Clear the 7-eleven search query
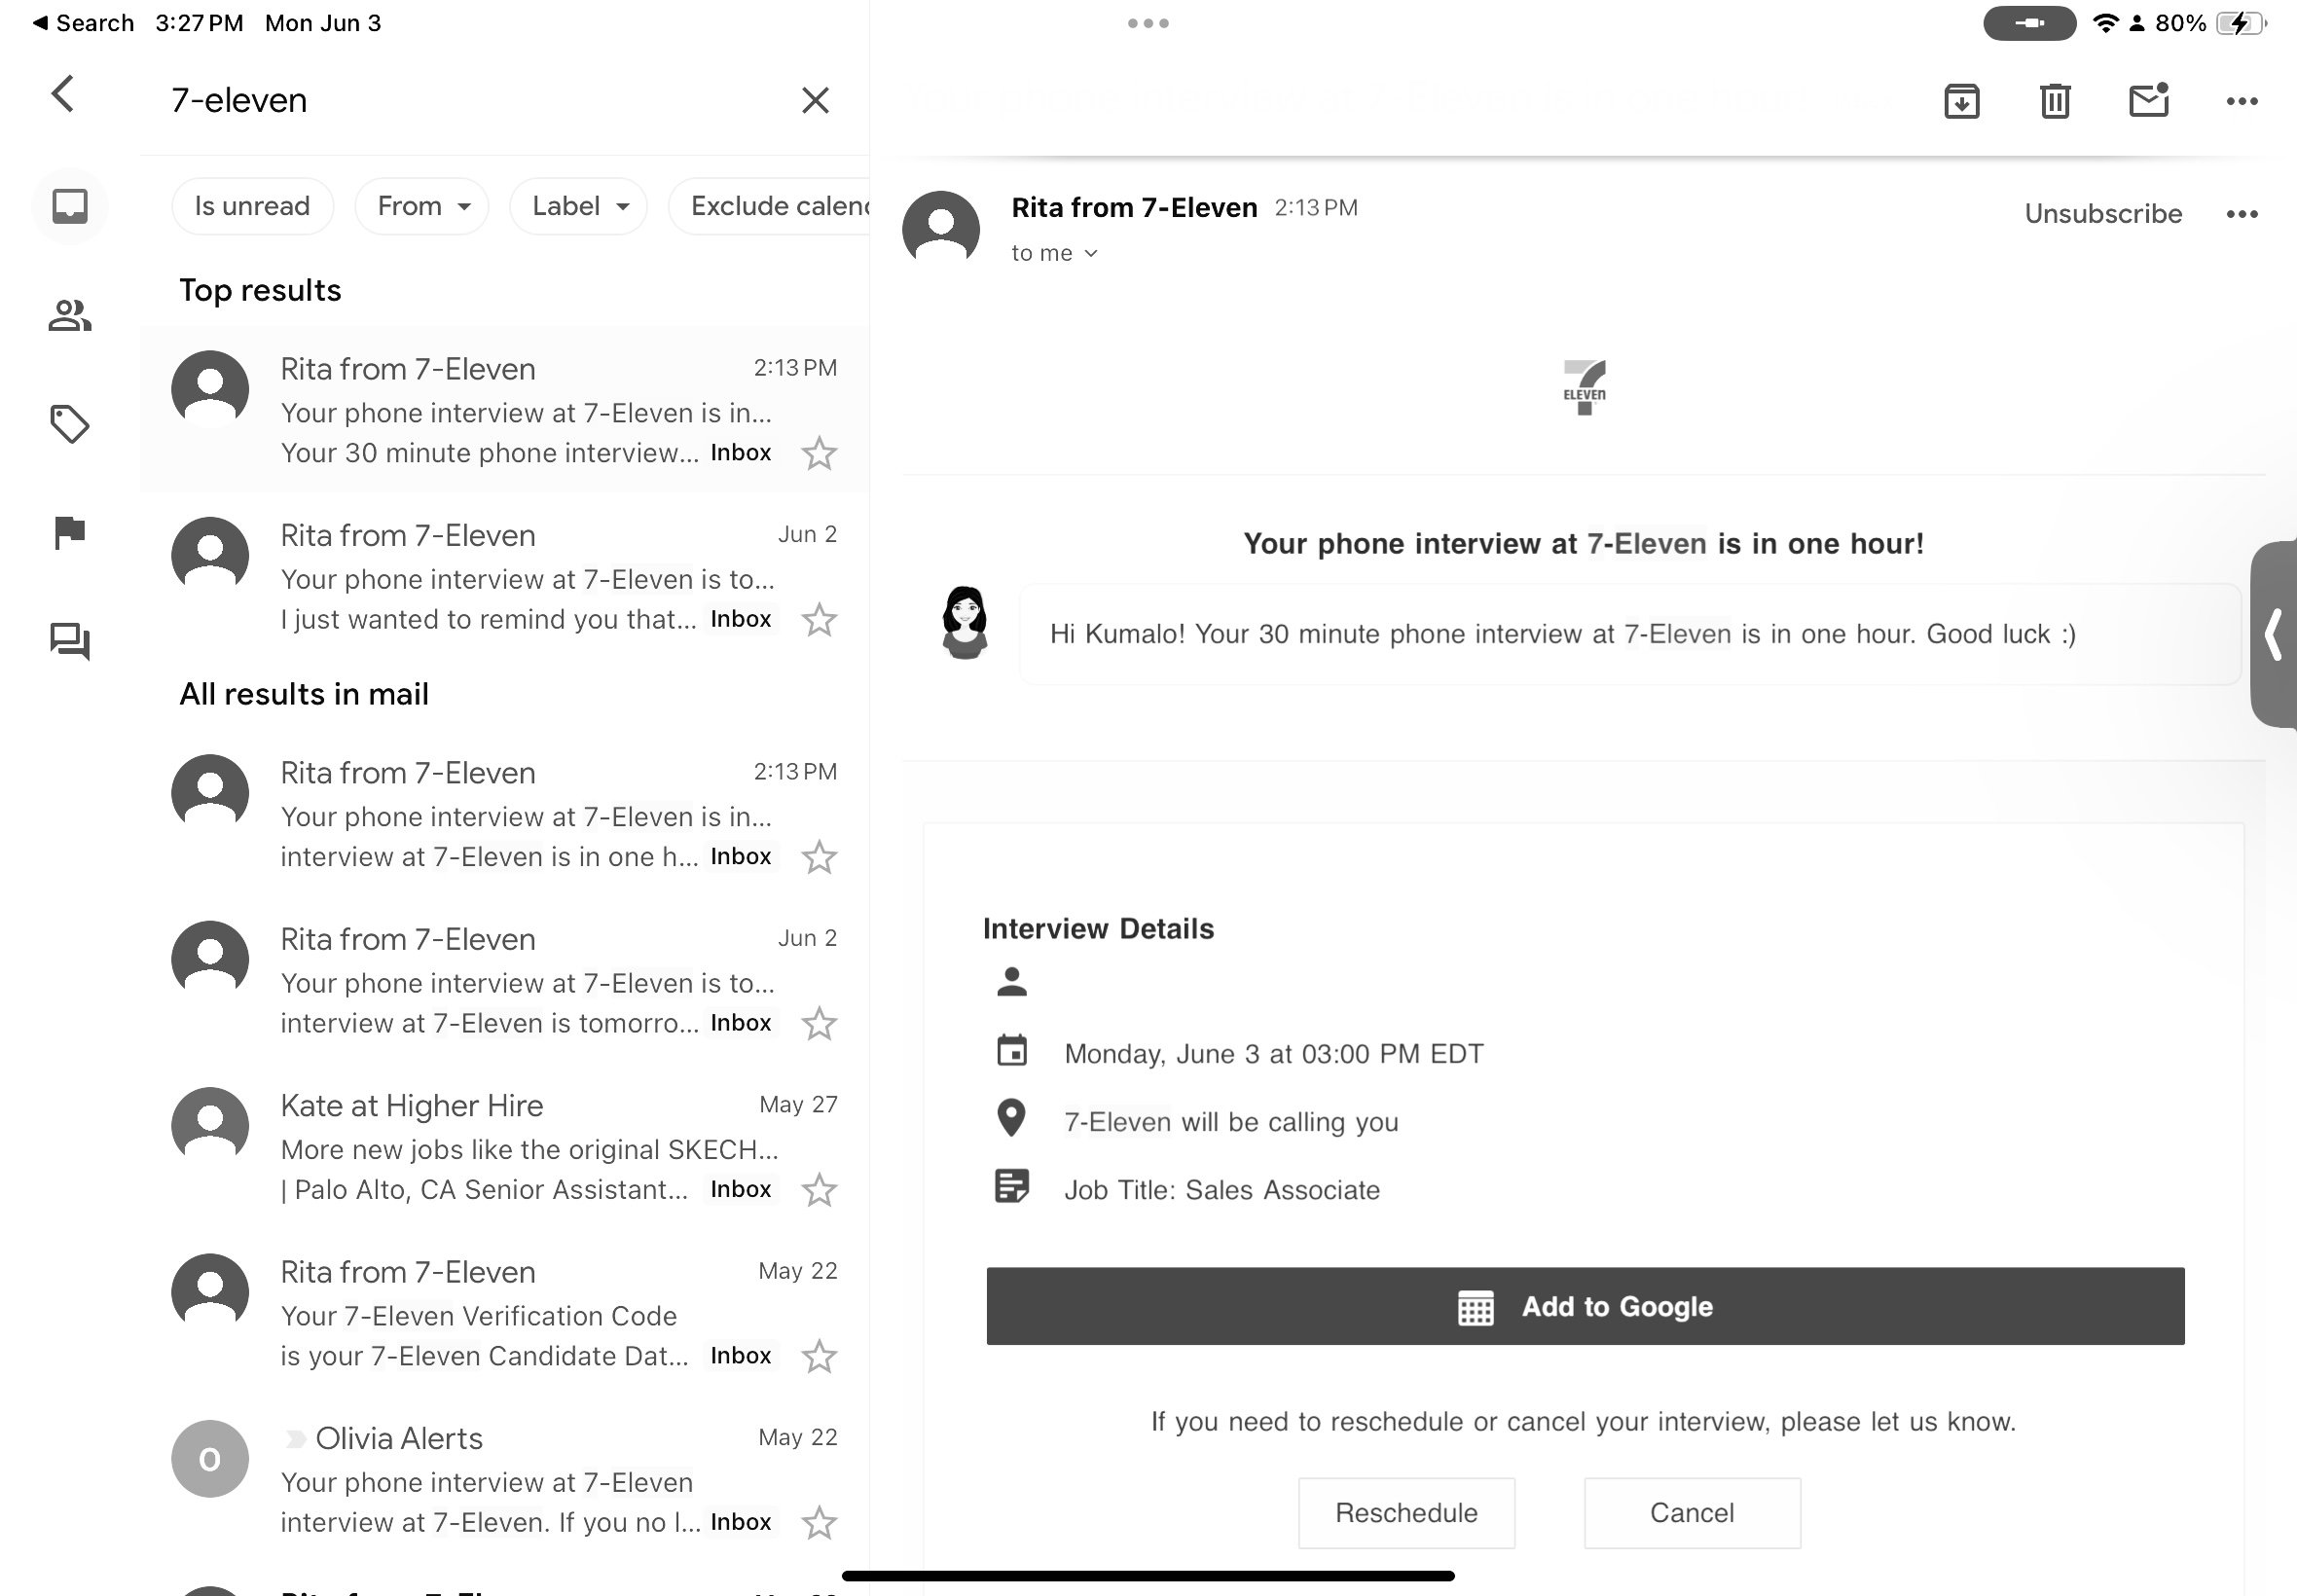 pos(815,100)
